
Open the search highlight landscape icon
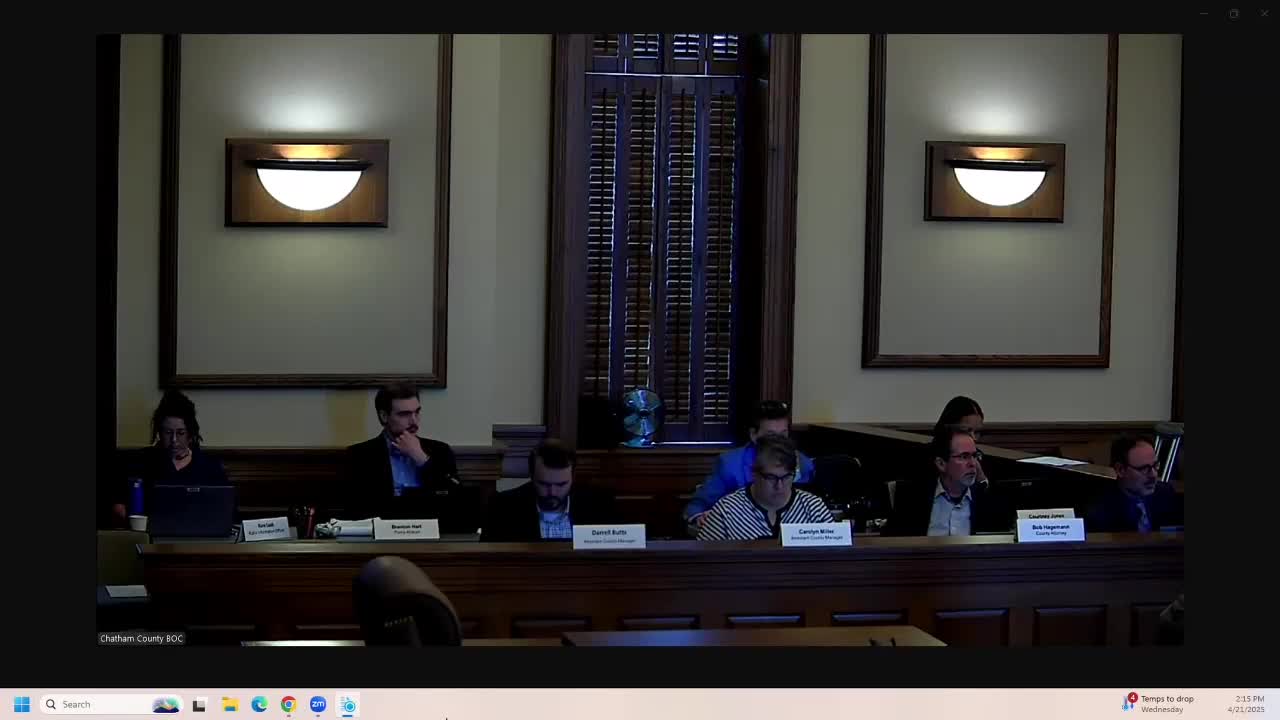[x=165, y=705]
